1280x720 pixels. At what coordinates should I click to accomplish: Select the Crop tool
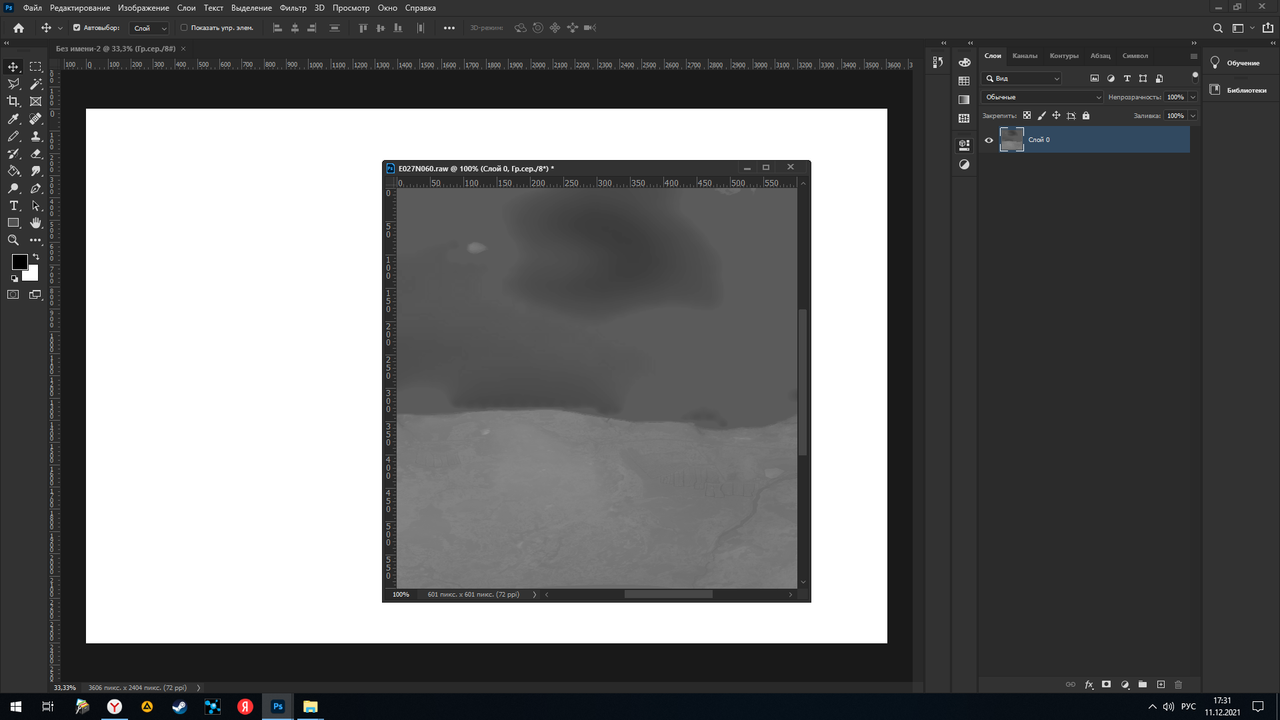click(x=14, y=101)
